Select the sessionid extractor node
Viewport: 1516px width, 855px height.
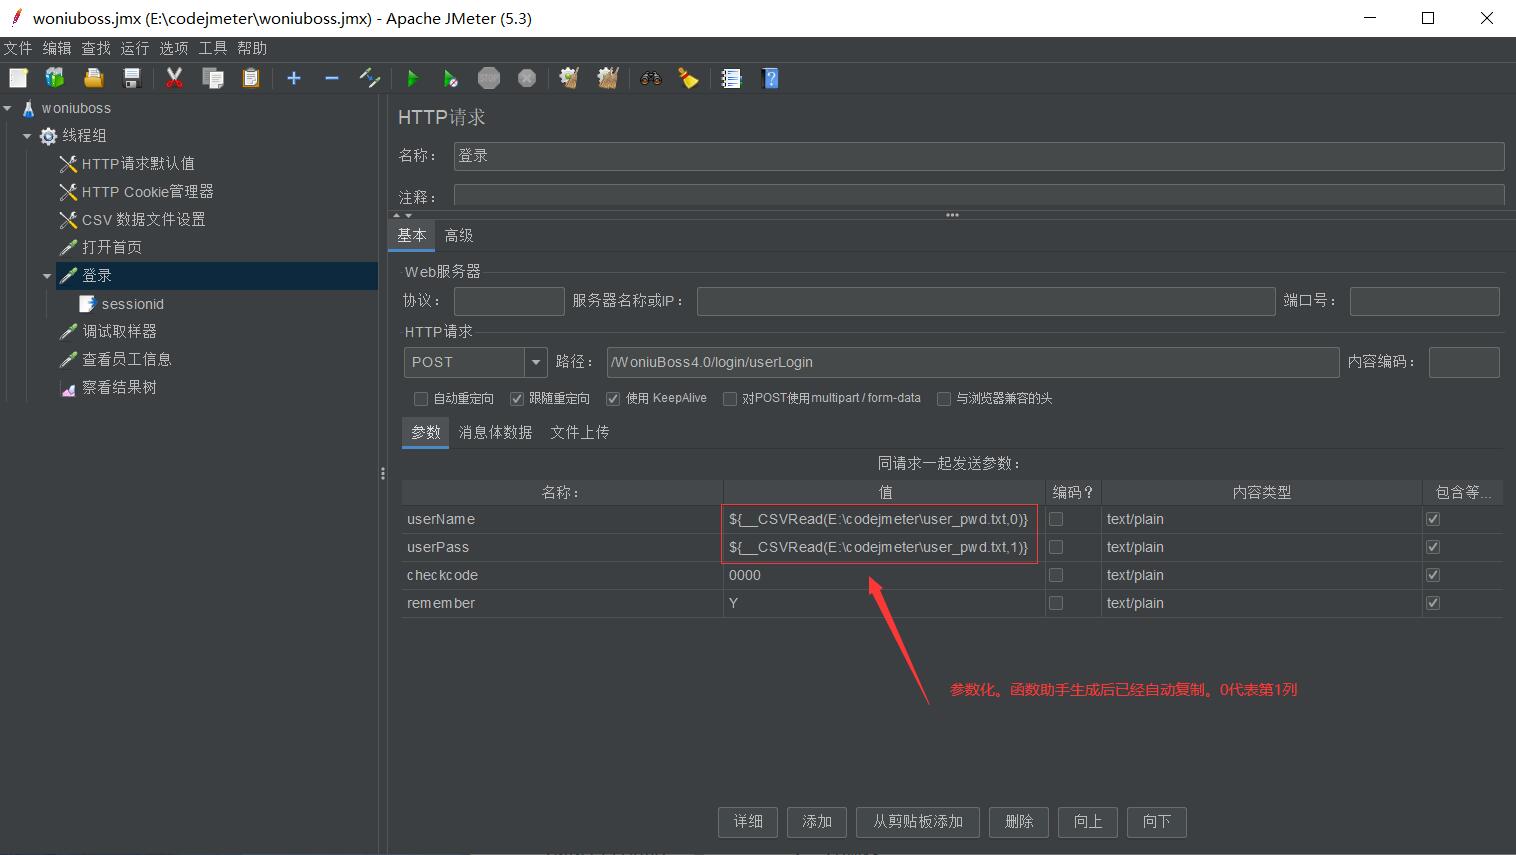(132, 304)
